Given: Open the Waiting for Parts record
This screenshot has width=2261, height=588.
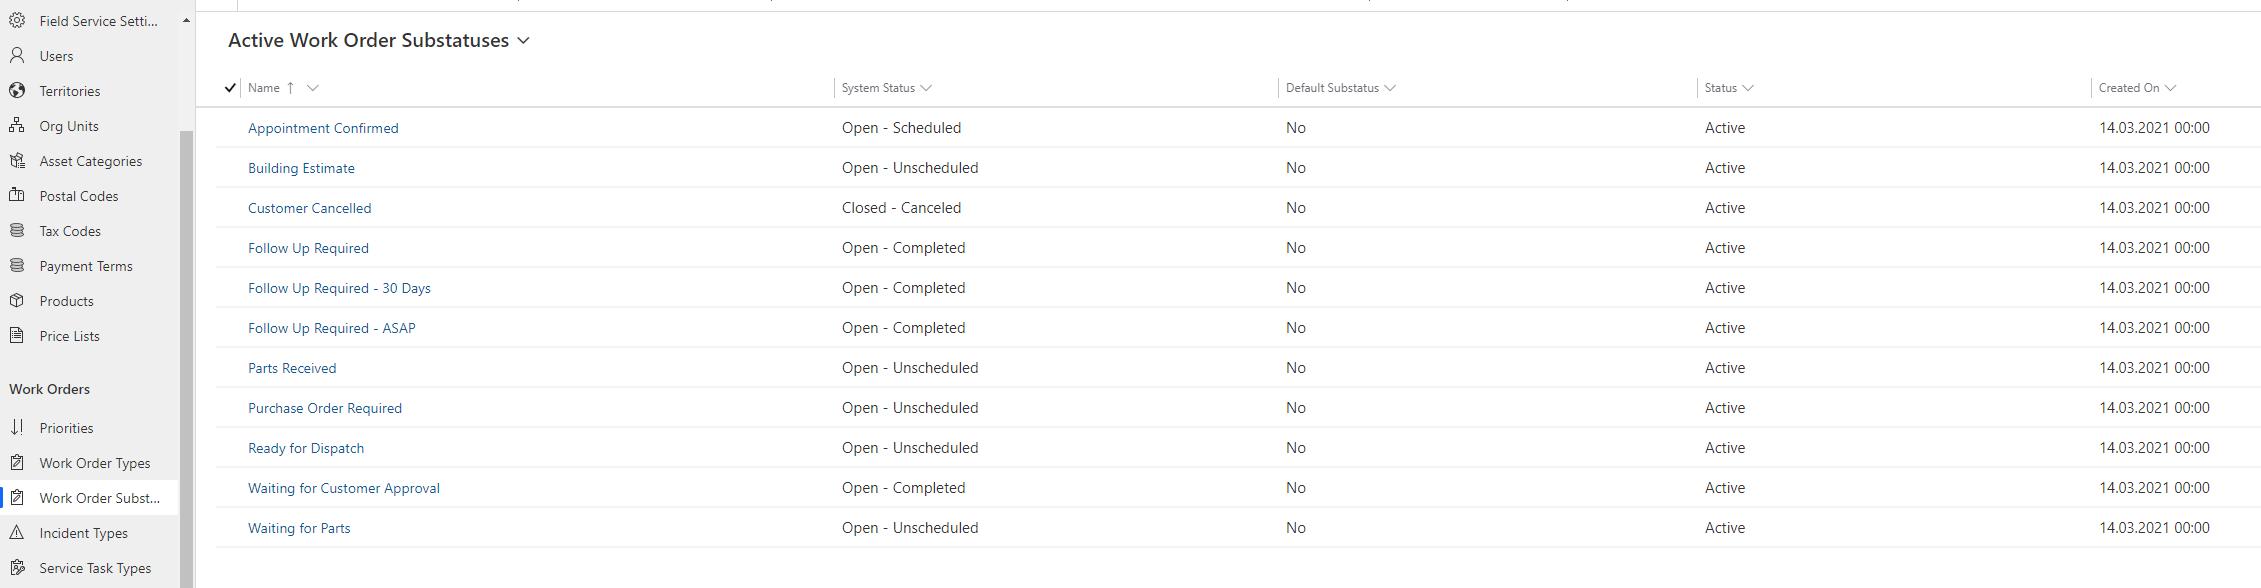Looking at the screenshot, I should tap(299, 528).
